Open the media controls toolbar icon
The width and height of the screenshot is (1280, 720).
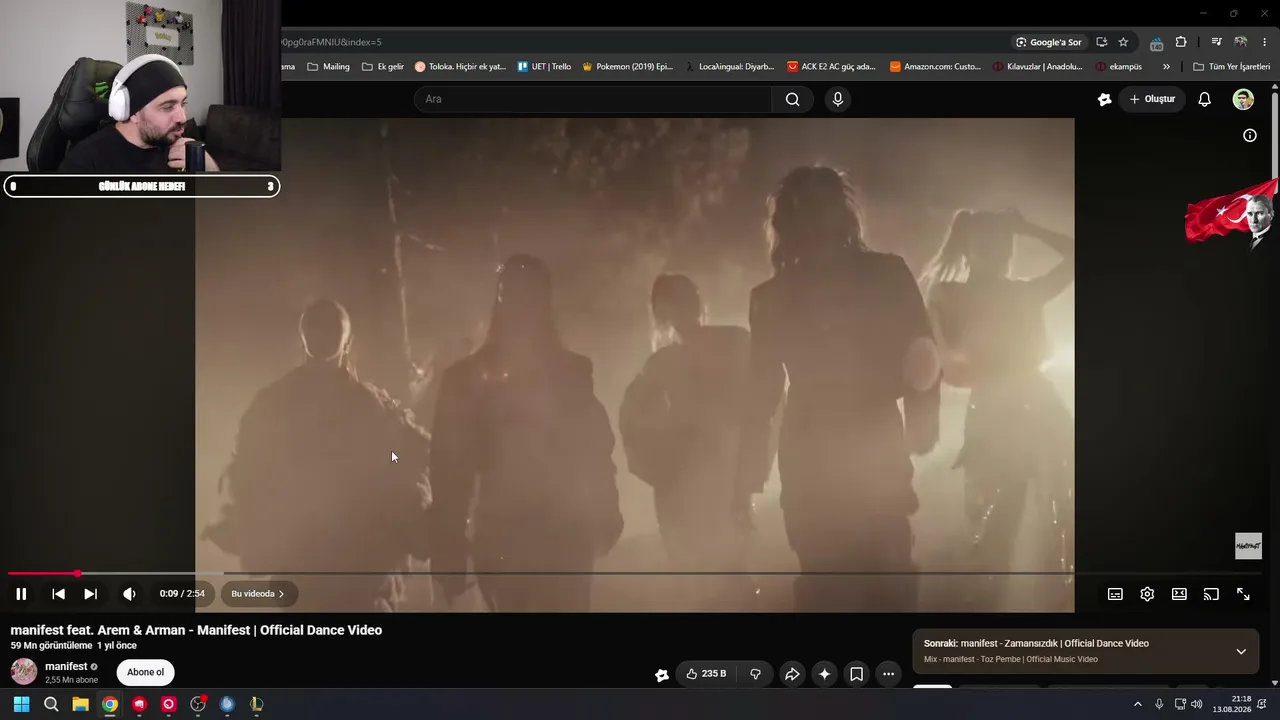(1216, 42)
